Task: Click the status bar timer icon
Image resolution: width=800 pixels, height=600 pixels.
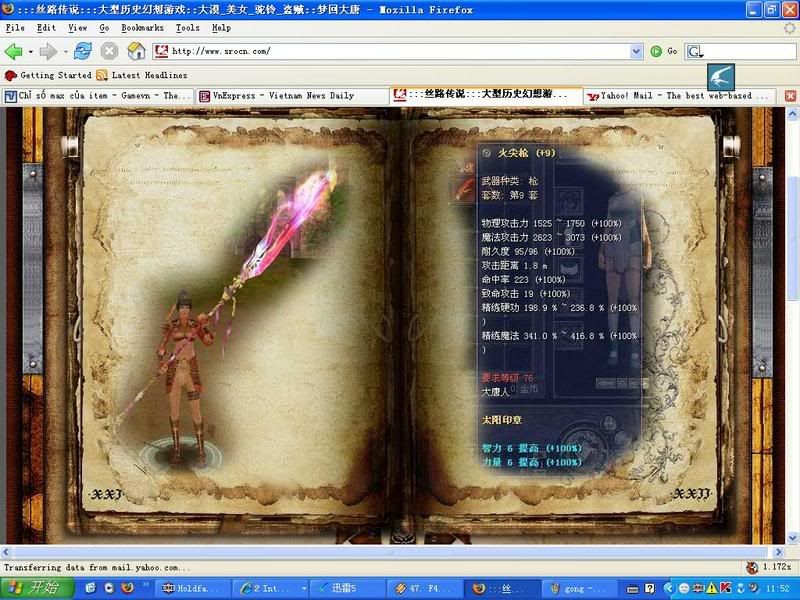Action: tap(752, 567)
